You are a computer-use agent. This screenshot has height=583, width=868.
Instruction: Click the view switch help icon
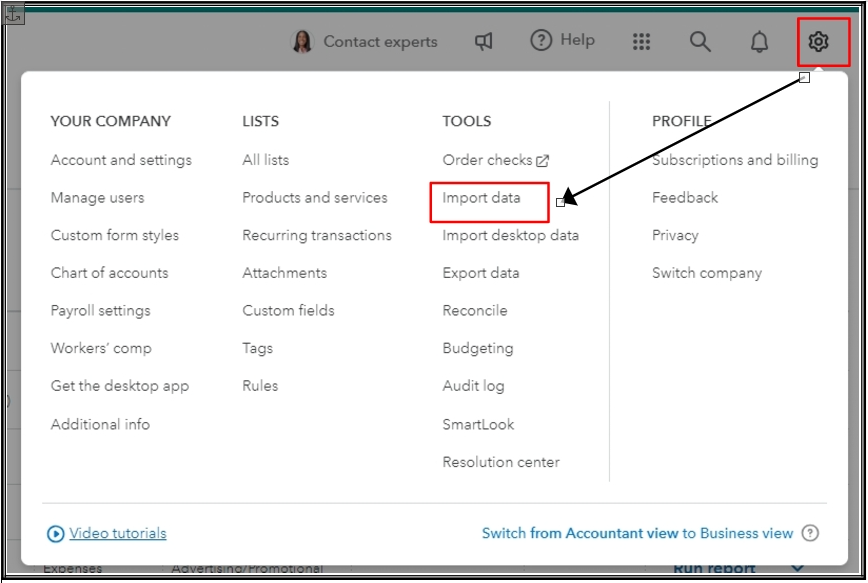click(x=810, y=533)
